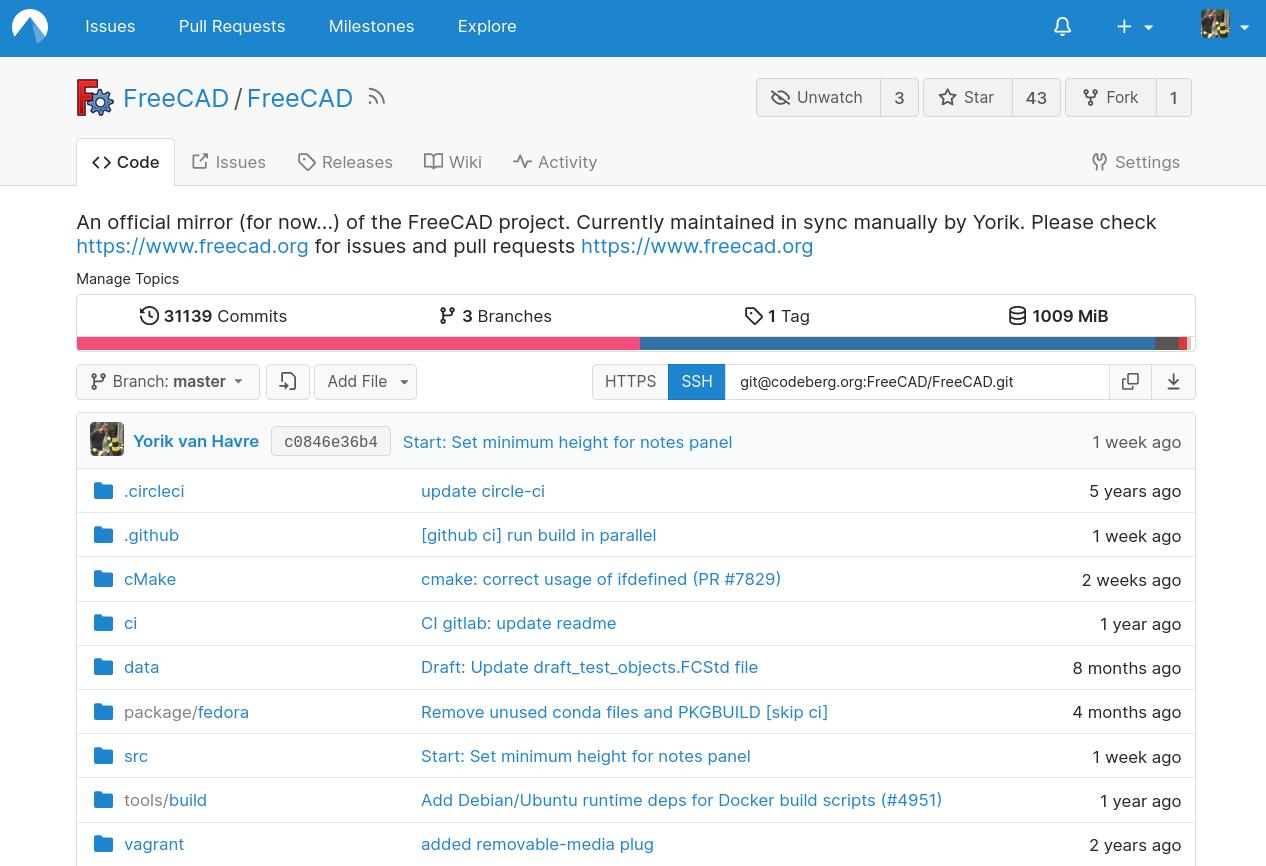Star the FreeCAD repository
Screen dimensions: 1266x866
coord(968,98)
